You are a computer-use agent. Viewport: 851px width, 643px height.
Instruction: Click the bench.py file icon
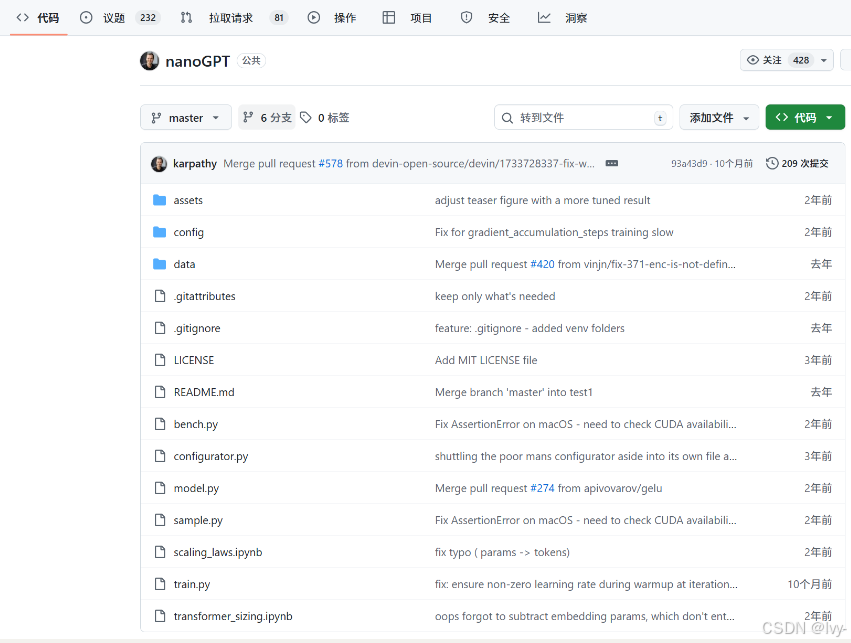[x=160, y=424]
